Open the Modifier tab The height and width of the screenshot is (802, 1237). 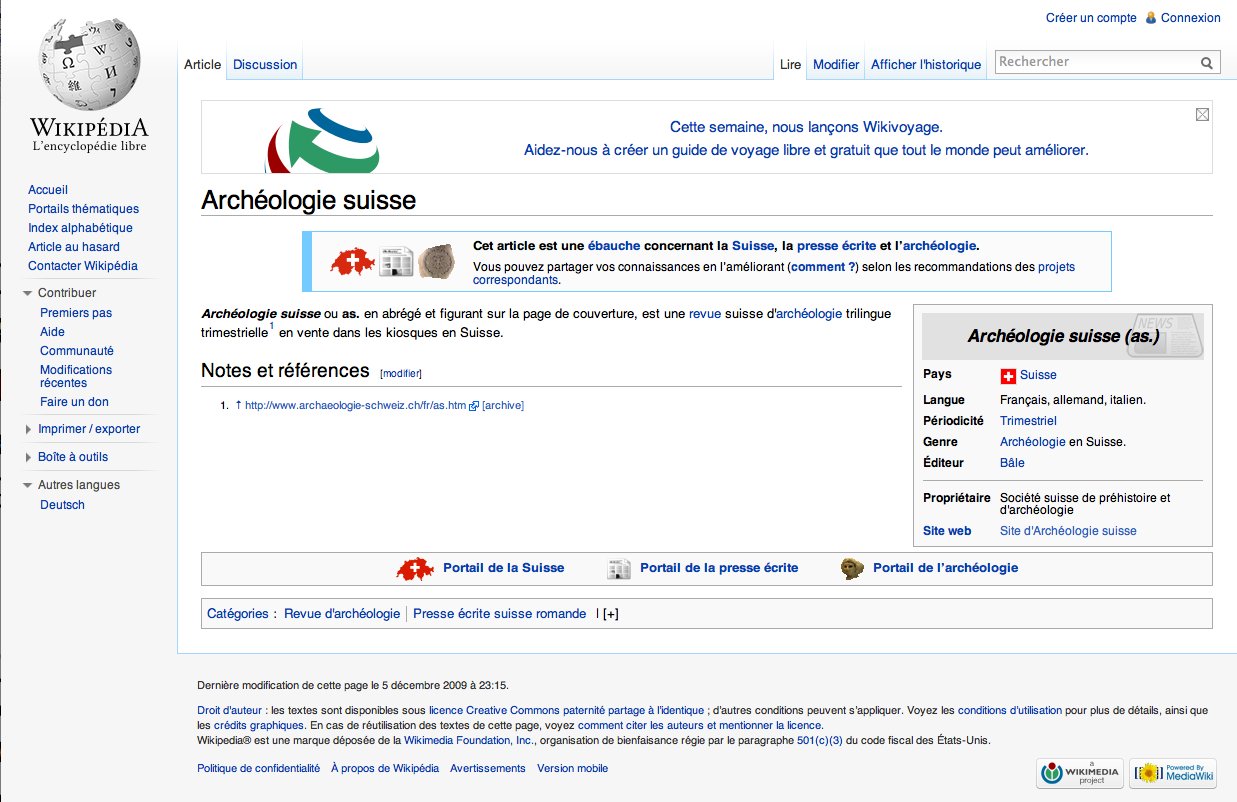coord(836,64)
